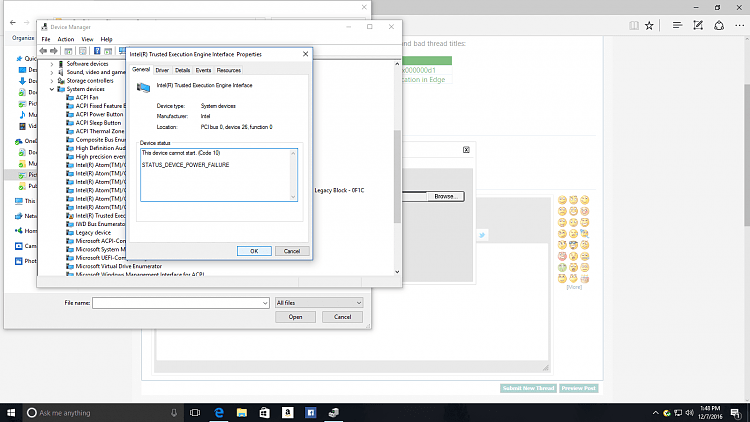Select the General tab
This screenshot has width=750, height=422.
[141, 69]
